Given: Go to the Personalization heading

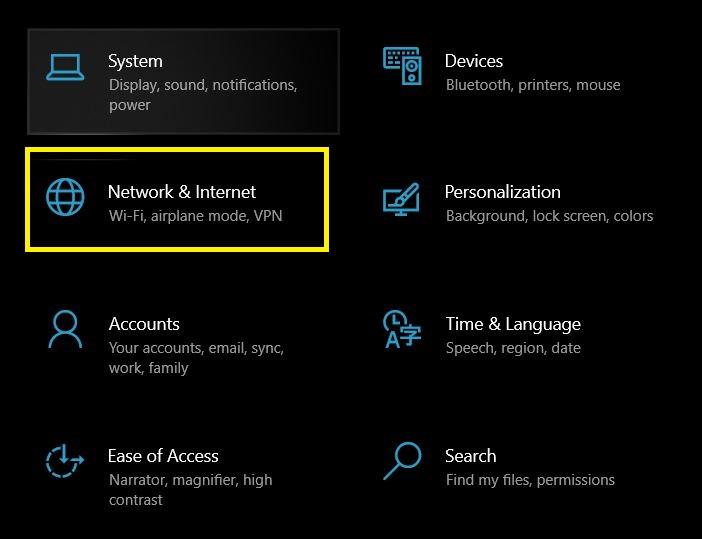Looking at the screenshot, I should click(502, 192).
